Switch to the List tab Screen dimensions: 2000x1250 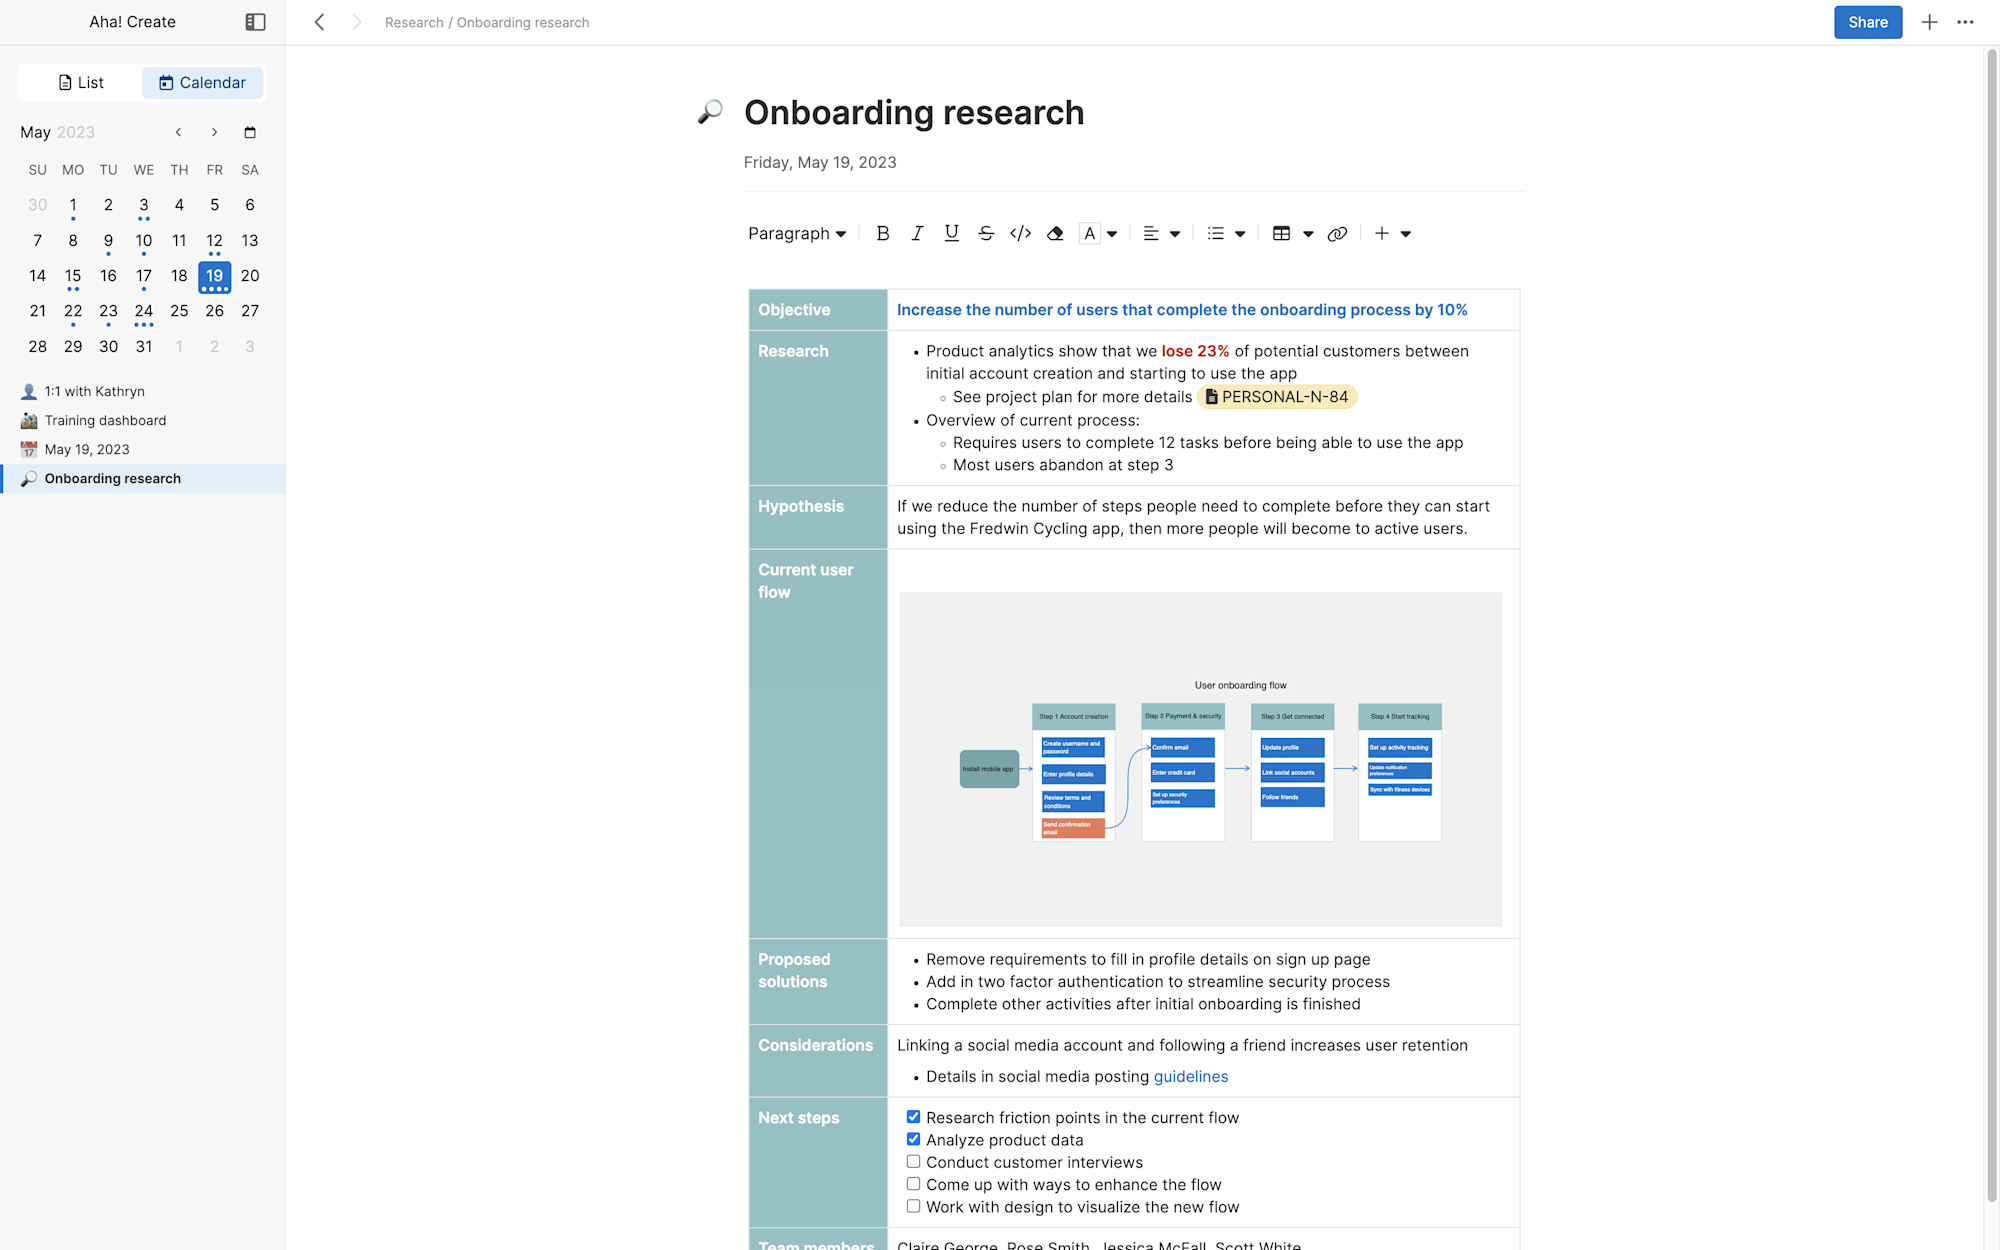coord(81,82)
